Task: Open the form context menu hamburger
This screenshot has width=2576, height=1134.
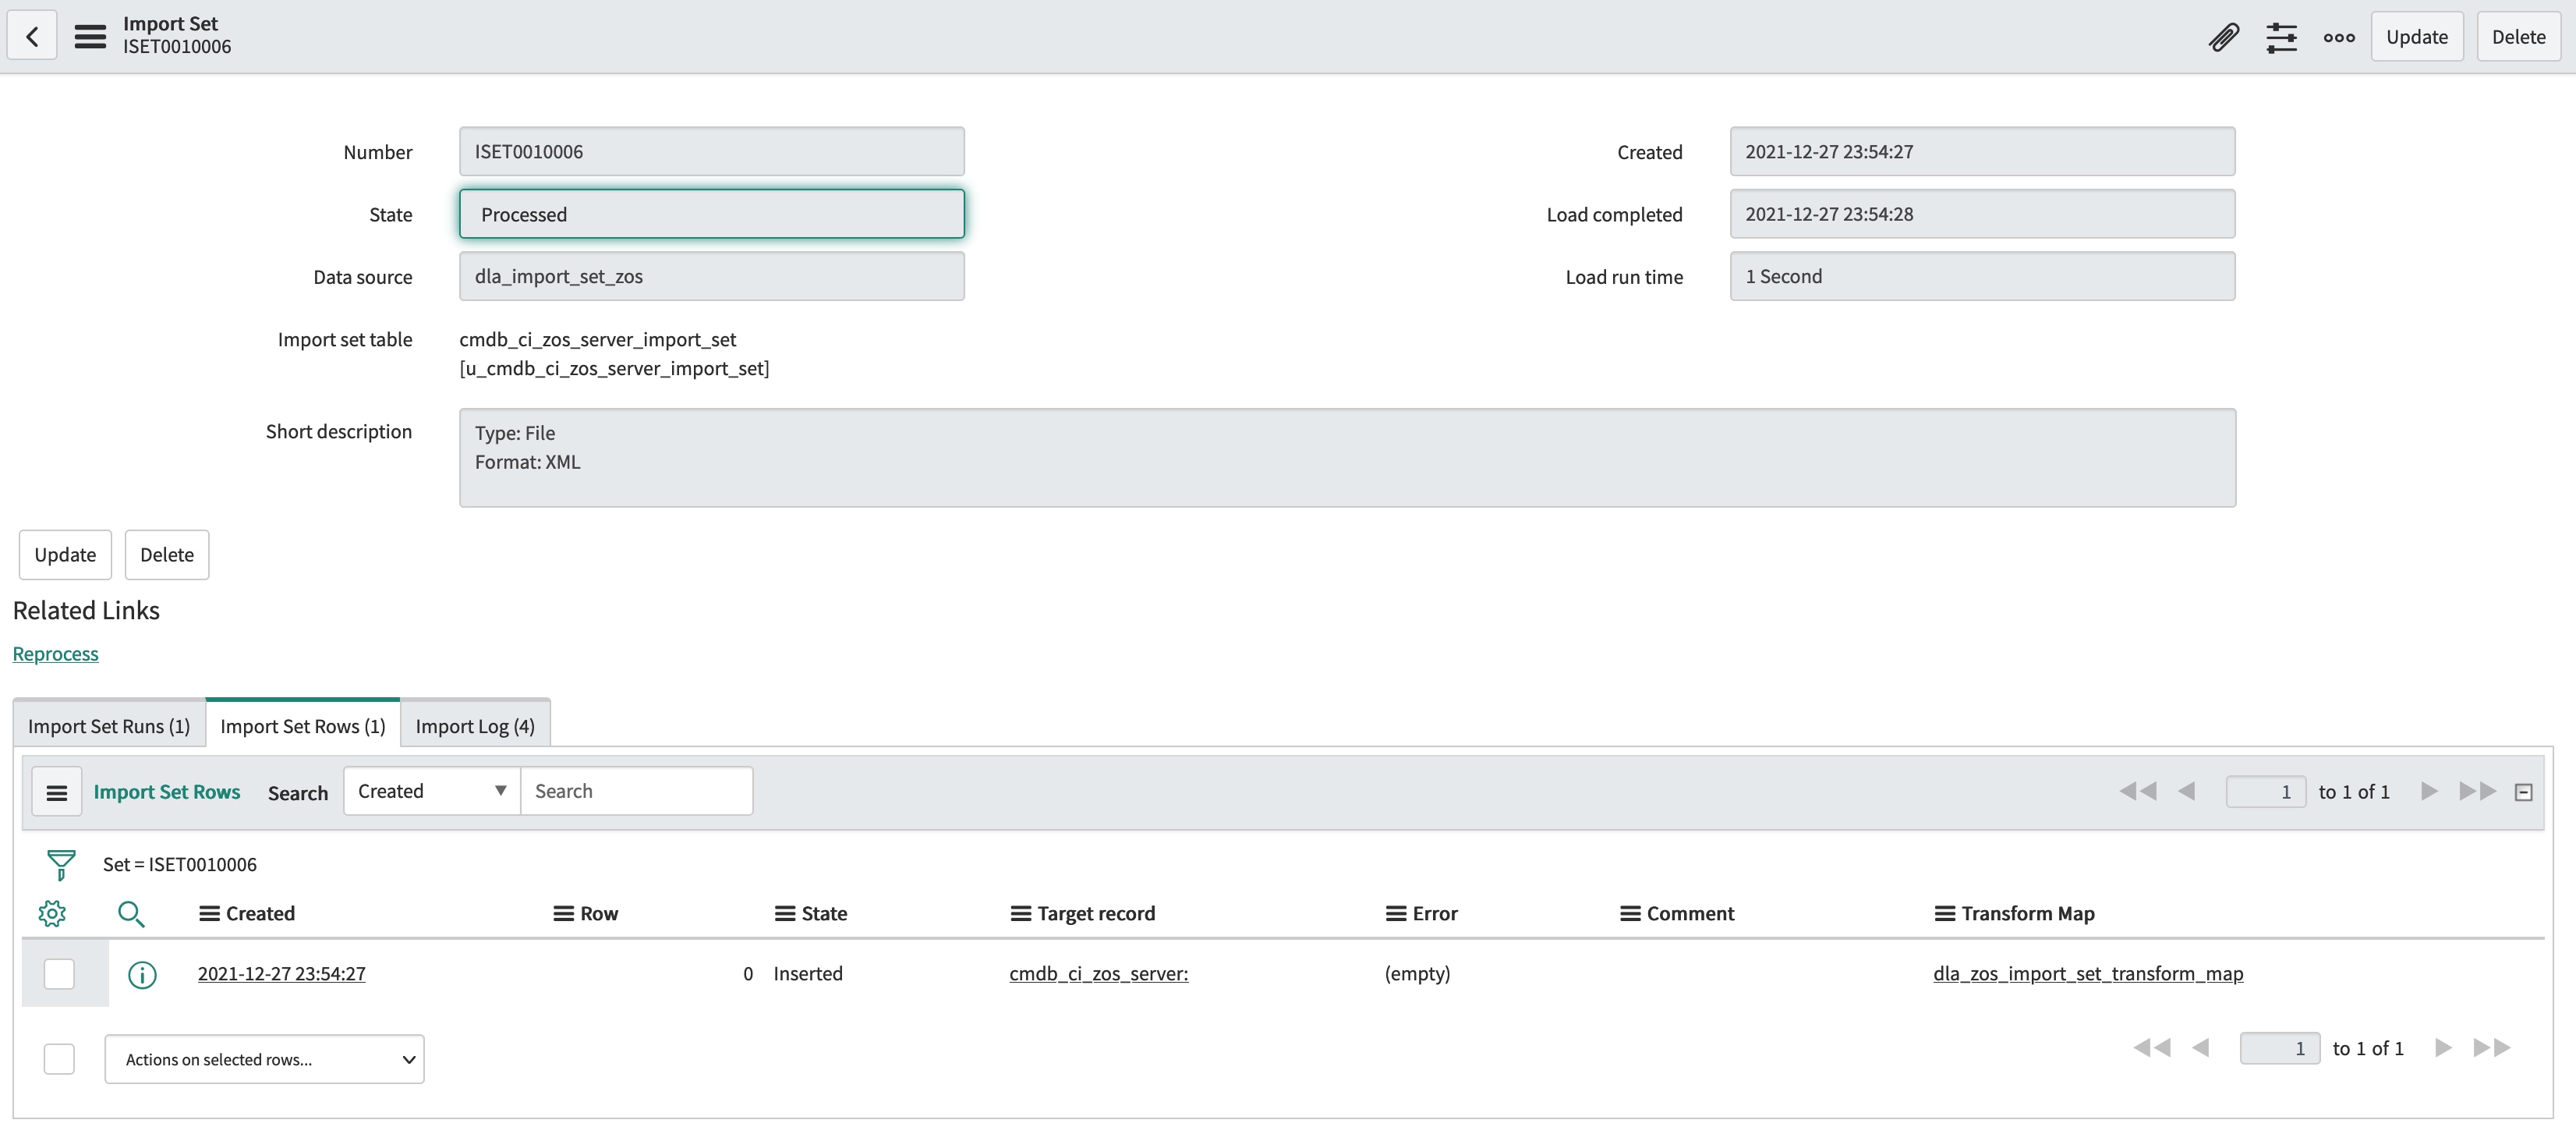Action: 90,37
